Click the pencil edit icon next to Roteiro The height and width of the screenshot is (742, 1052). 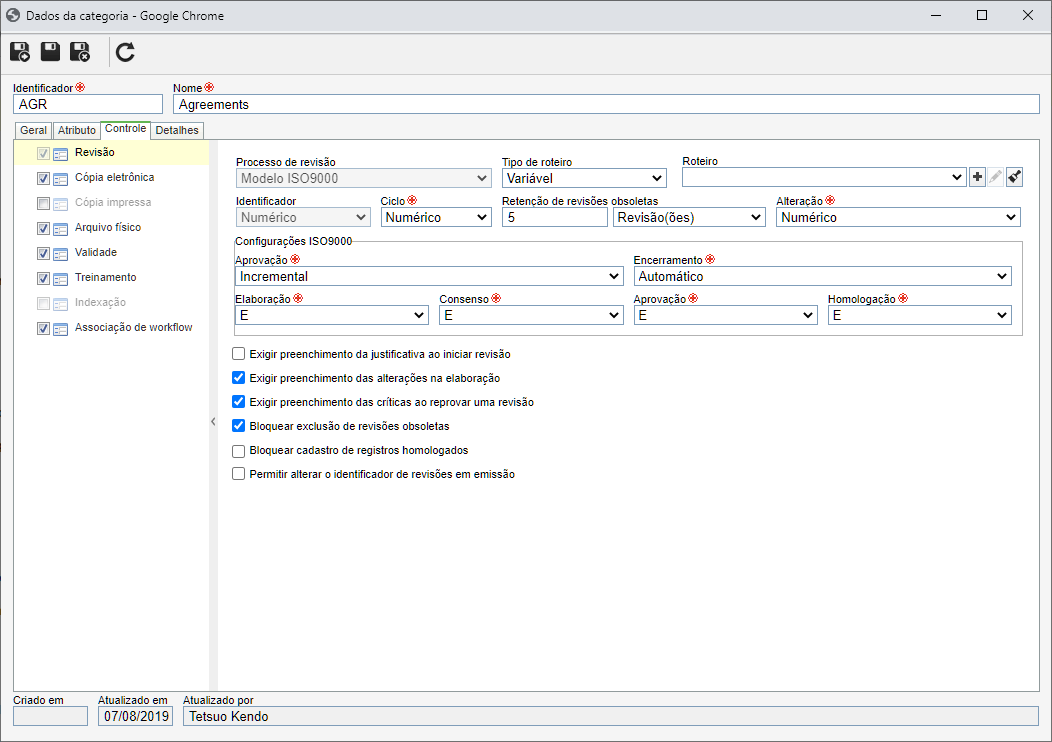[x=996, y=177]
